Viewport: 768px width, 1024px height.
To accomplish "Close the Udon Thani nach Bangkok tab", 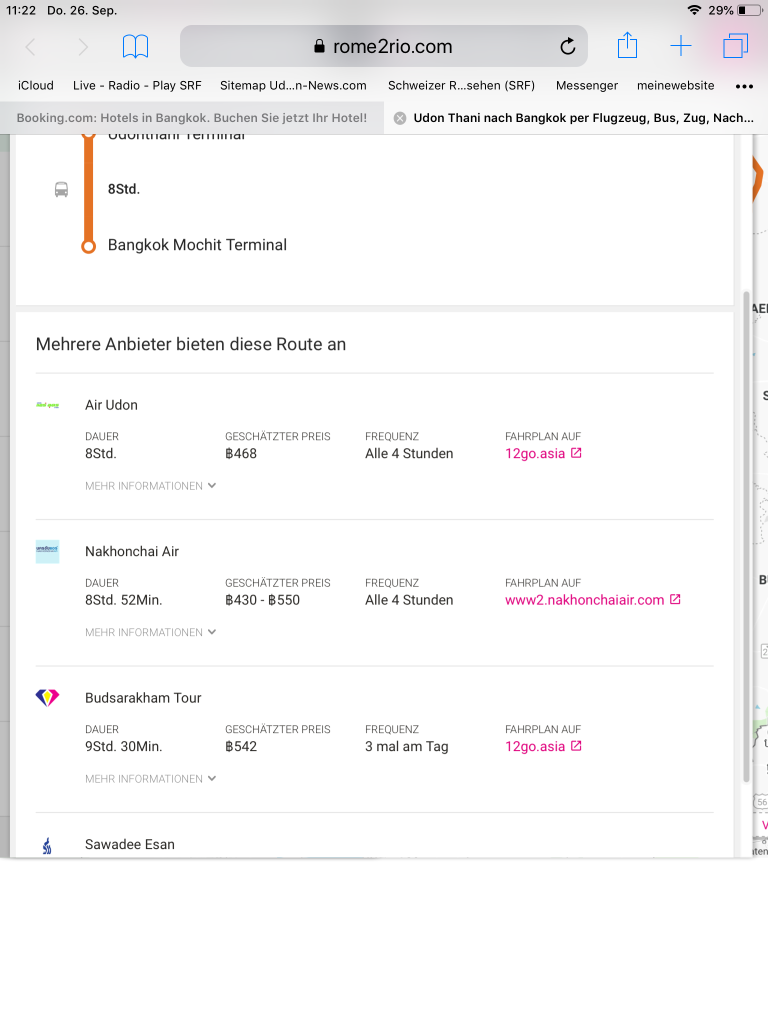I will tap(400, 118).
